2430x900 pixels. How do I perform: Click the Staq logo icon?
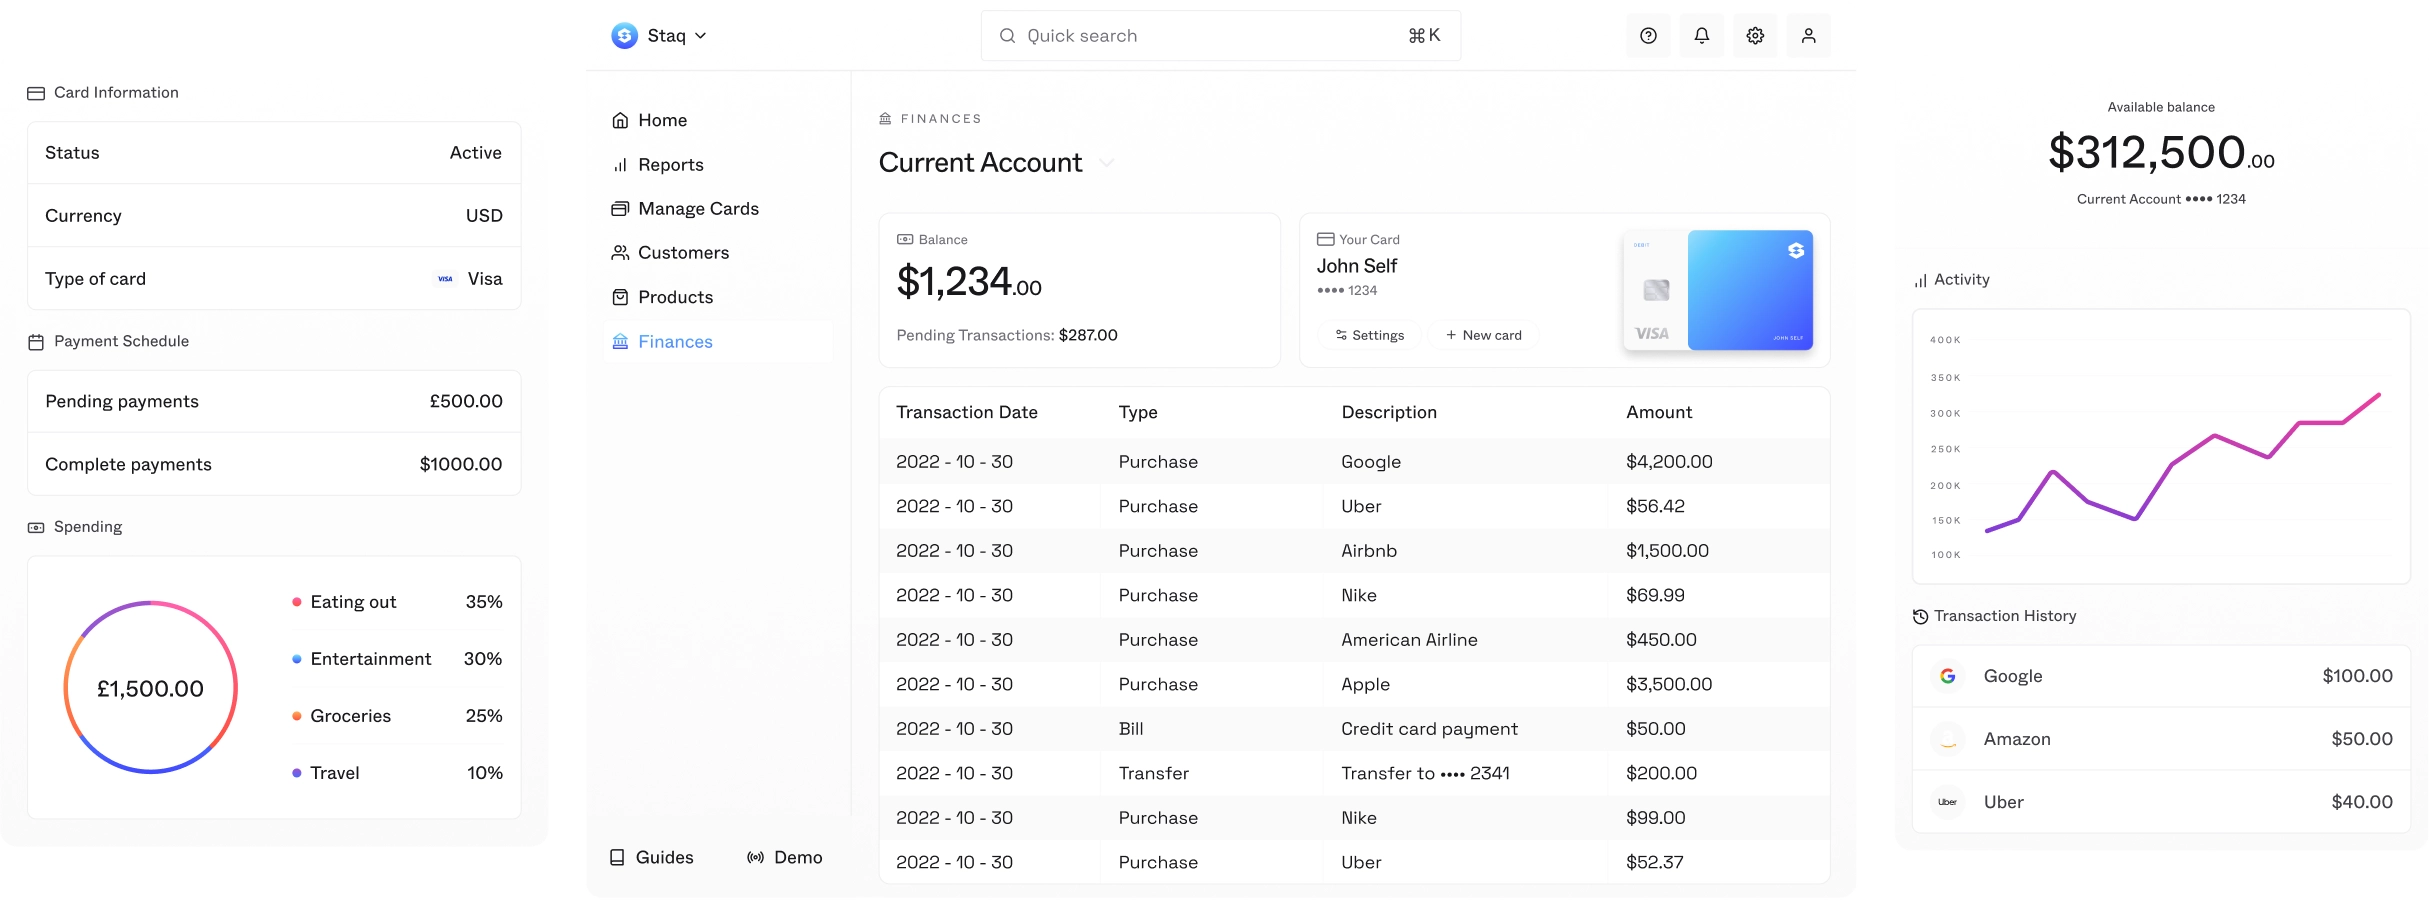pyautogui.click(x=624, y=36)
